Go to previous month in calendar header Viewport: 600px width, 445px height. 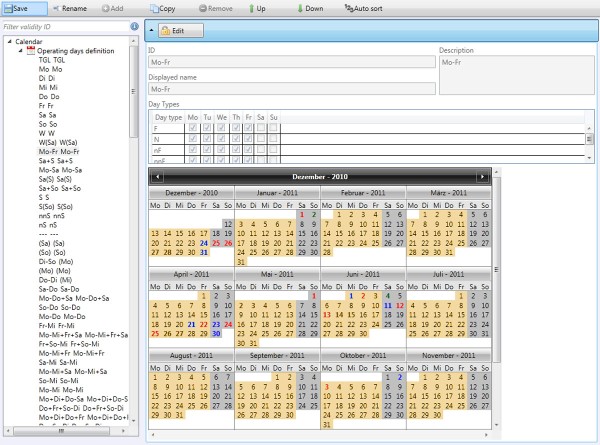pos(156,176)
